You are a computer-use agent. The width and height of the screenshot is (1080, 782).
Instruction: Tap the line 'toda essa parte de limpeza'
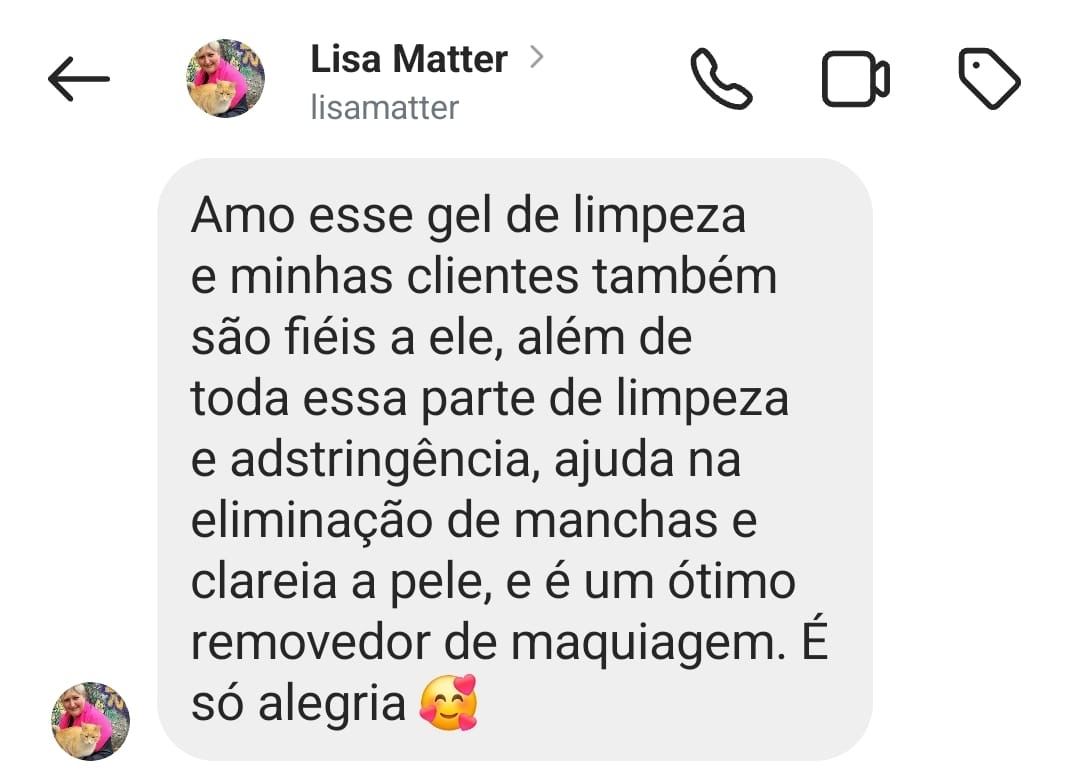pyautogui.click(x=490, y=399)
